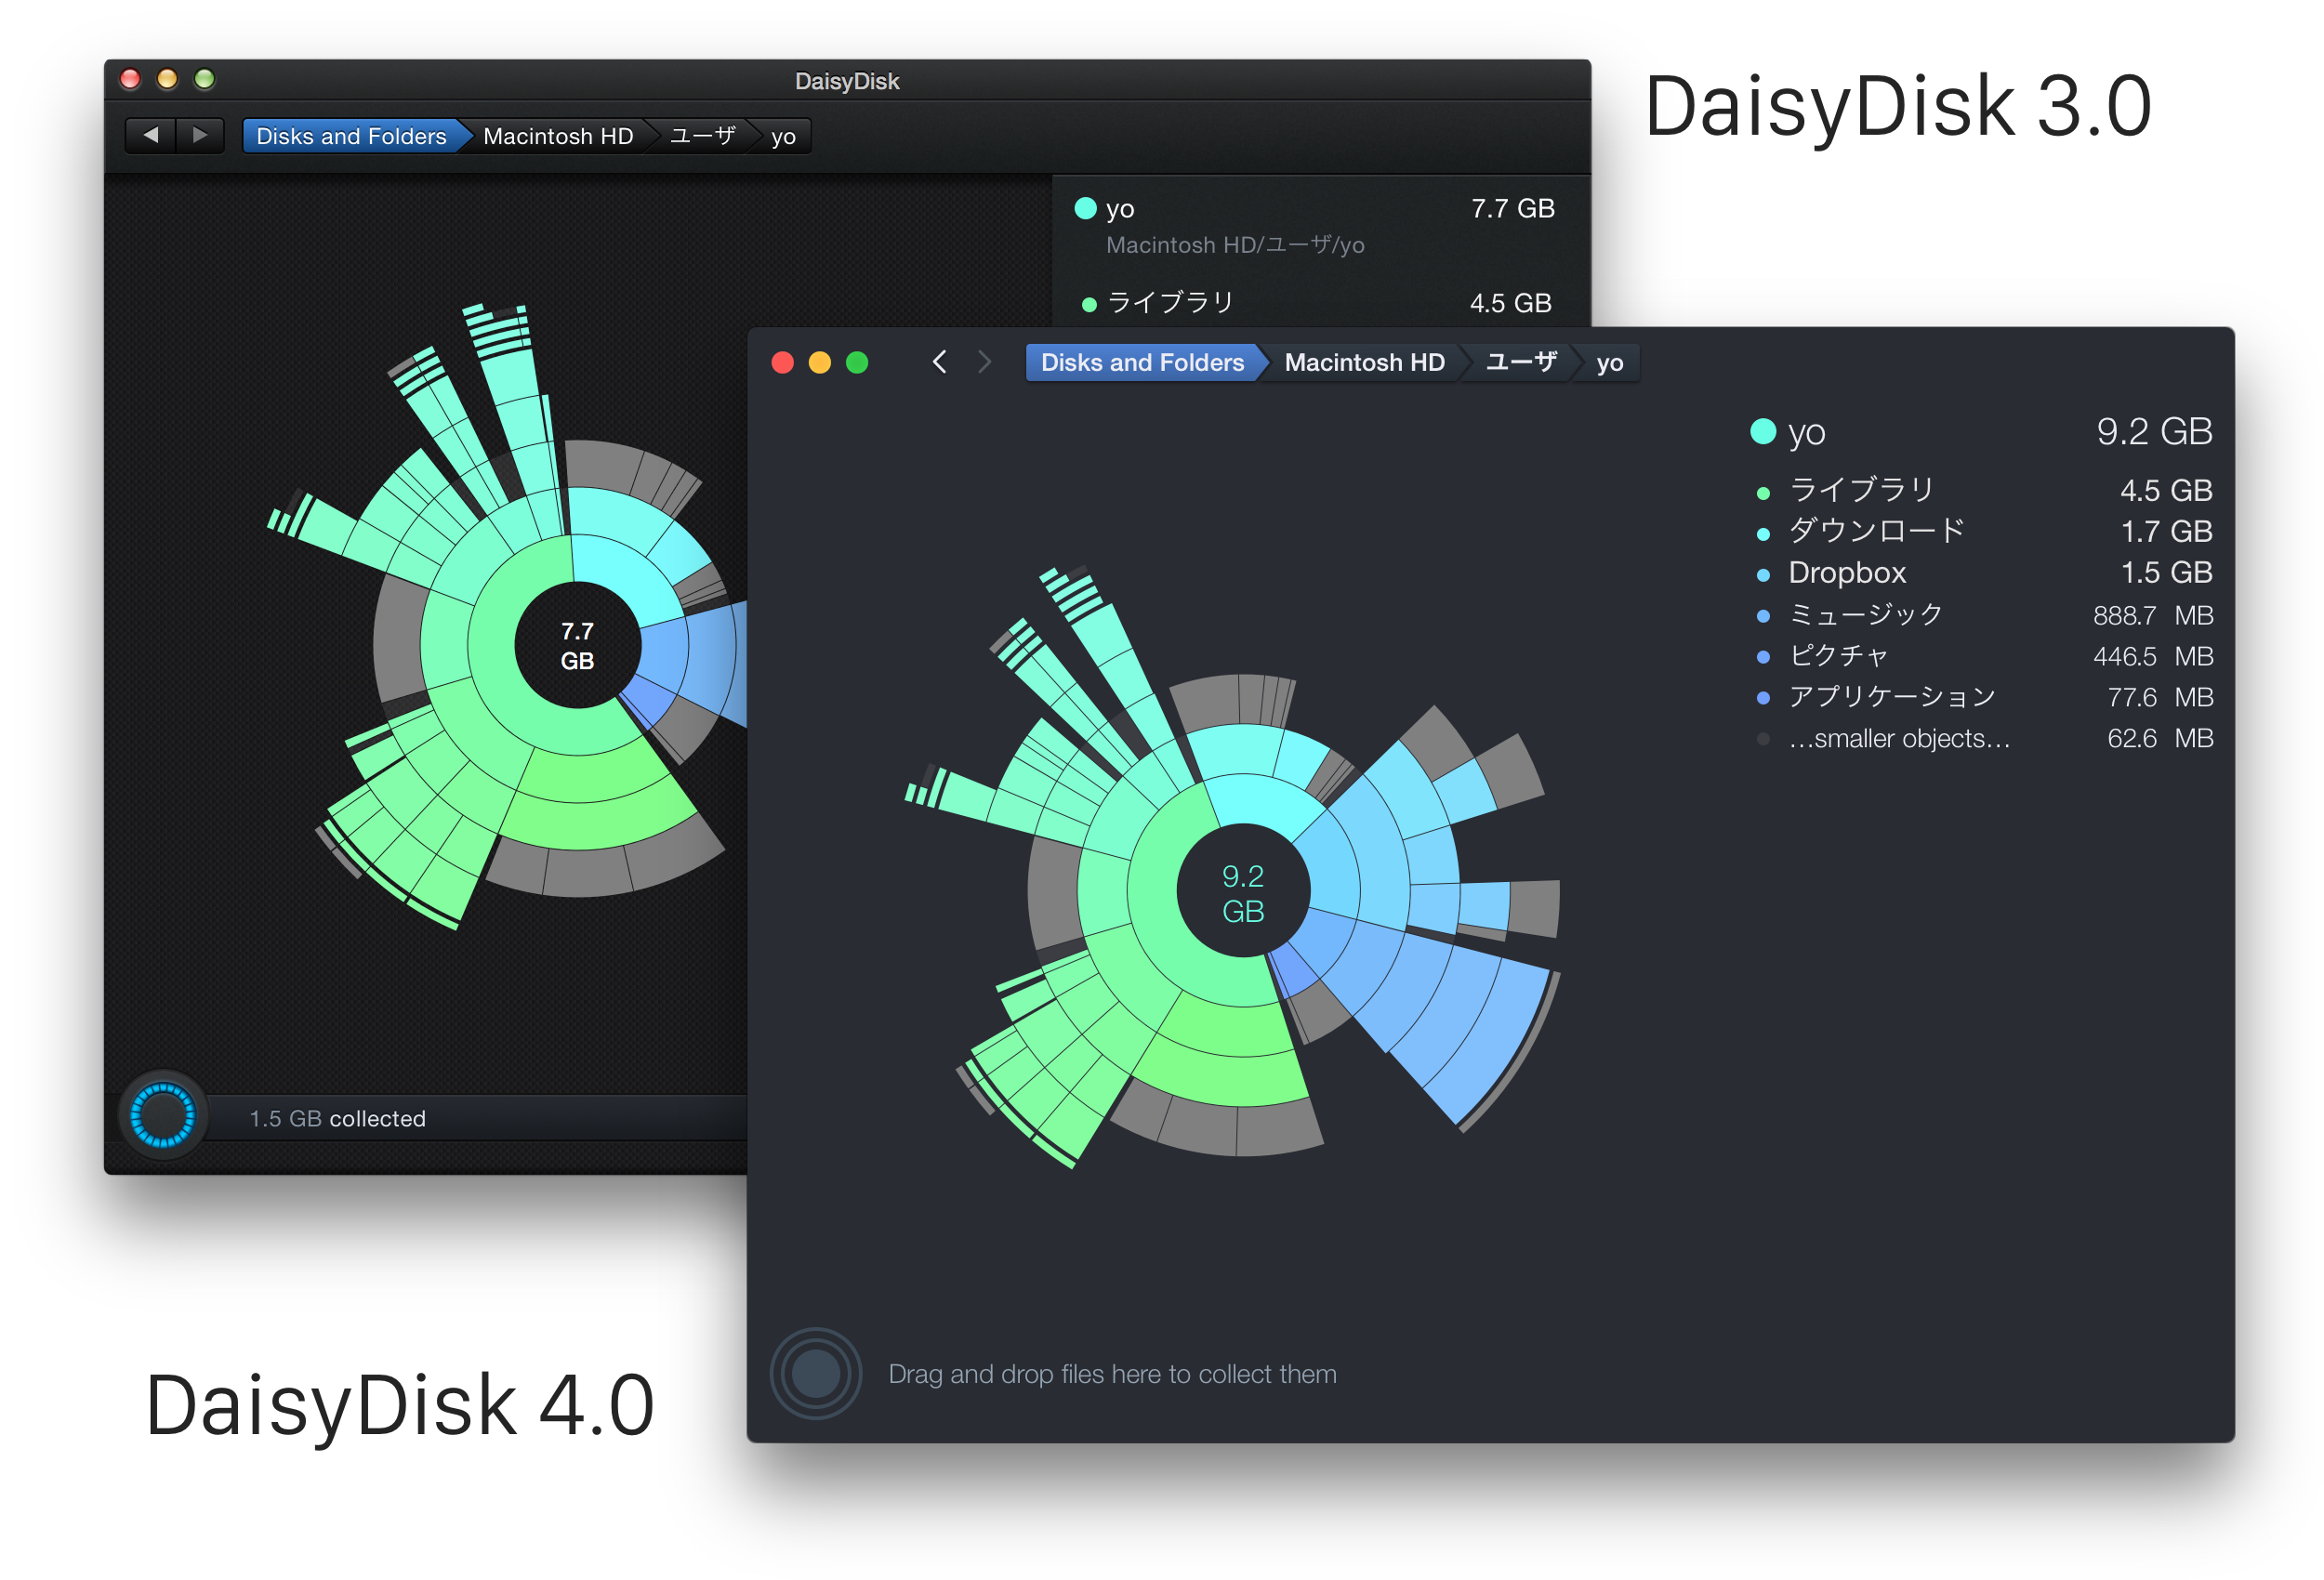Minimize the DaisyDisk 3.0 window with yellow button
The width and height of the screenshot is (2324, 1580).
click(x=167, y=79)
